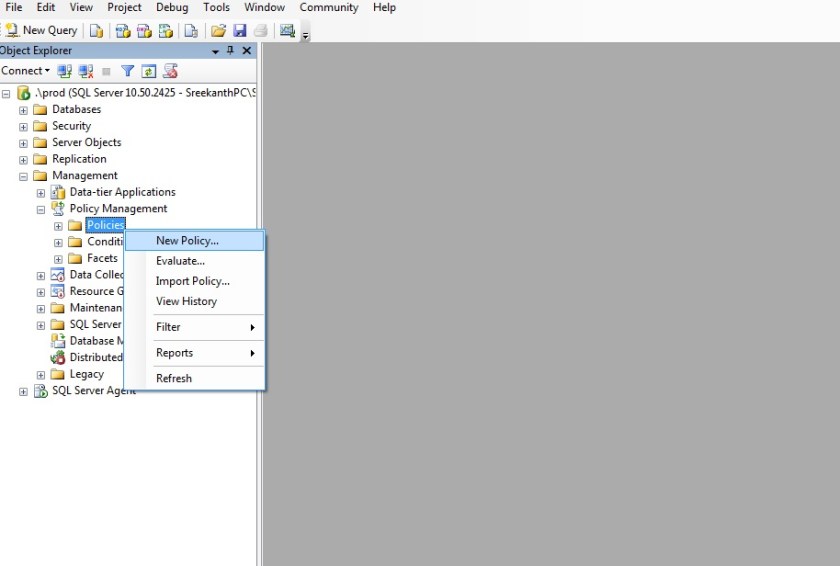Pin the Object Explorer panel with auto-hide pushpin
Screen dimensions: 840x566
231,51
